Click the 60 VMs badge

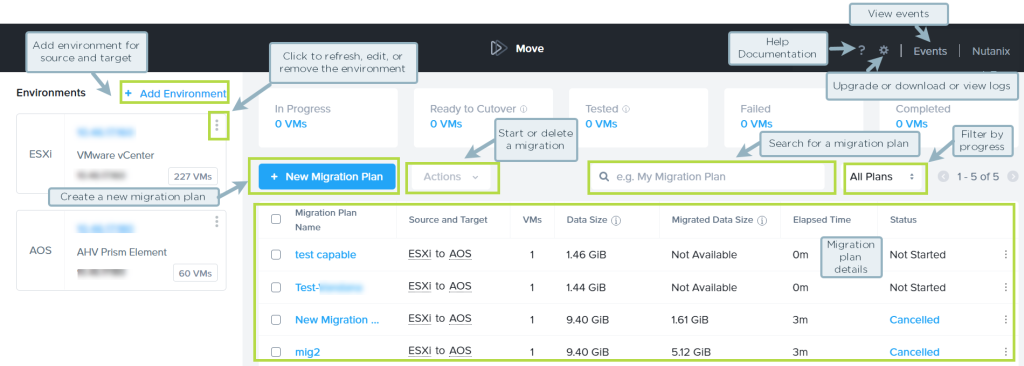pyautogui.click(x=195, y=273)
